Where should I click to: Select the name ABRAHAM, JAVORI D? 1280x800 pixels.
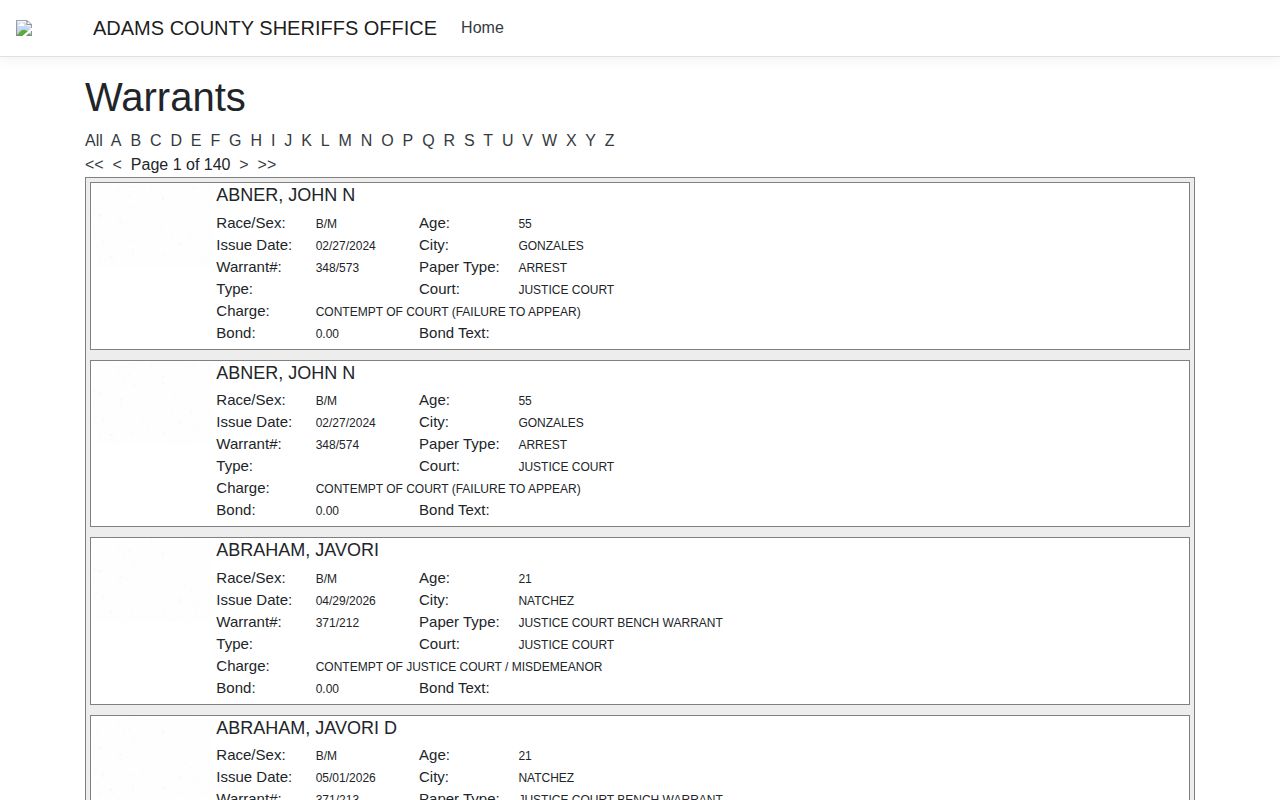(306, 728)
